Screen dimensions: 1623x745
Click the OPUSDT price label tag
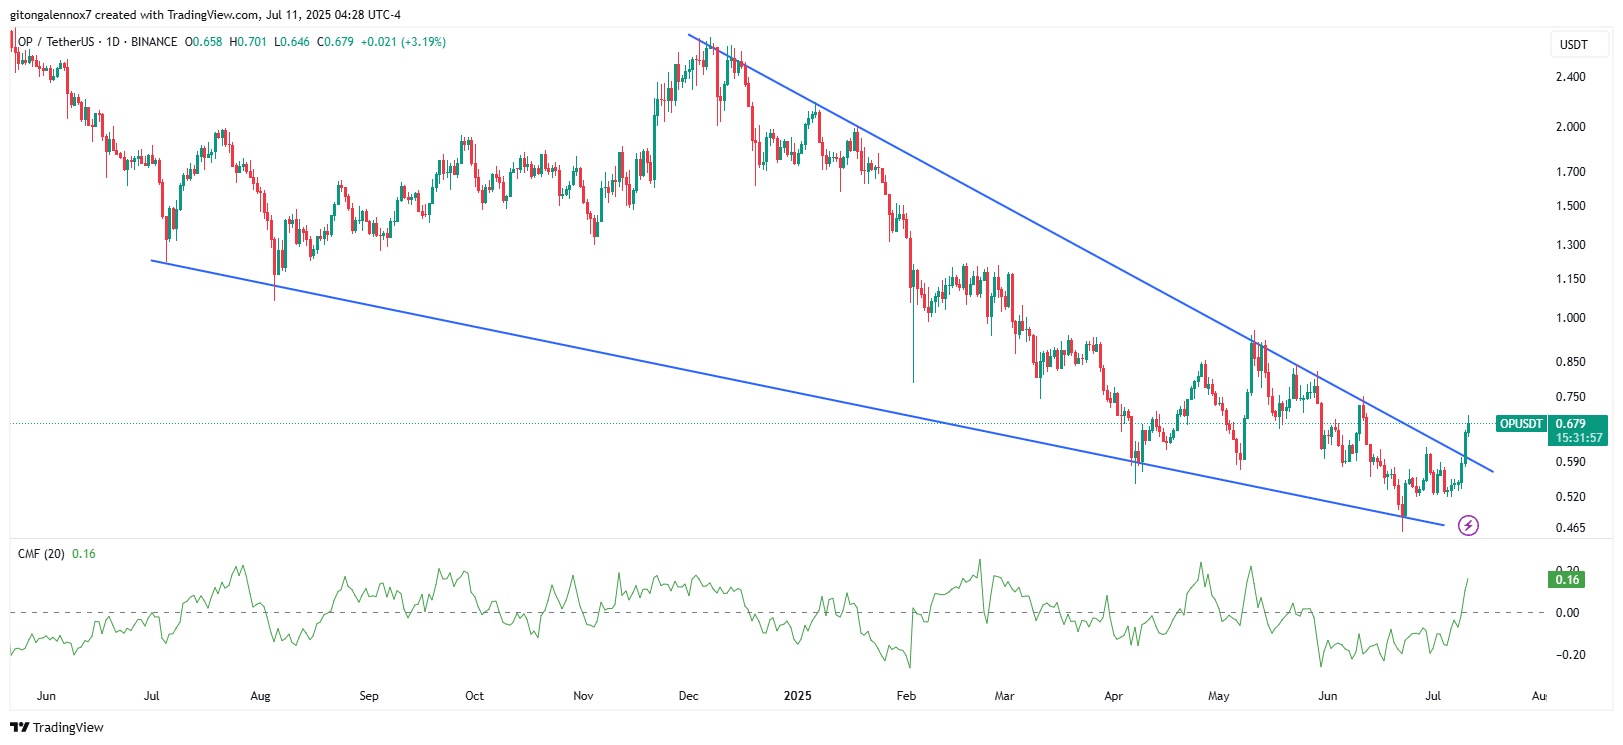coord(1521,424)
